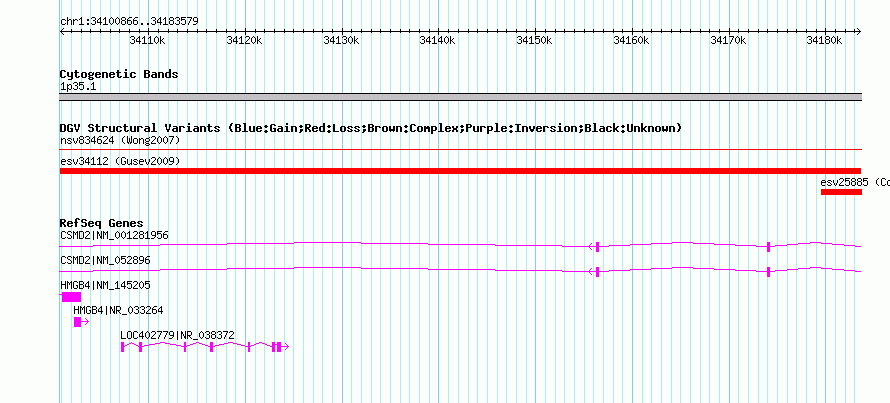The image size is (890, 403).
Task: Click the 34160k scale label
Action: pyautogui.click(x=632, y=40)
